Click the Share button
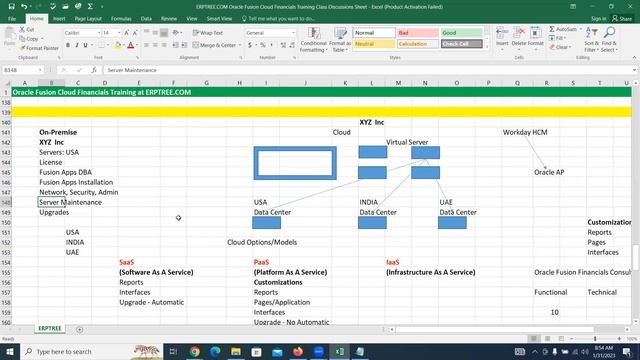Image resolution: width=640 pixels, height=360 pixels. click(622, 18)
